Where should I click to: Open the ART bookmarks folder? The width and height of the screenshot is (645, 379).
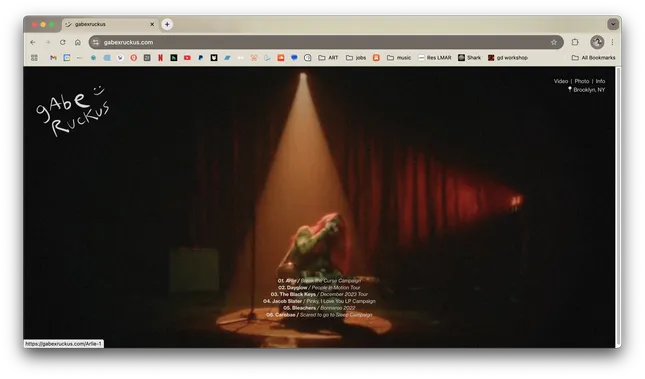click(328, 58)
